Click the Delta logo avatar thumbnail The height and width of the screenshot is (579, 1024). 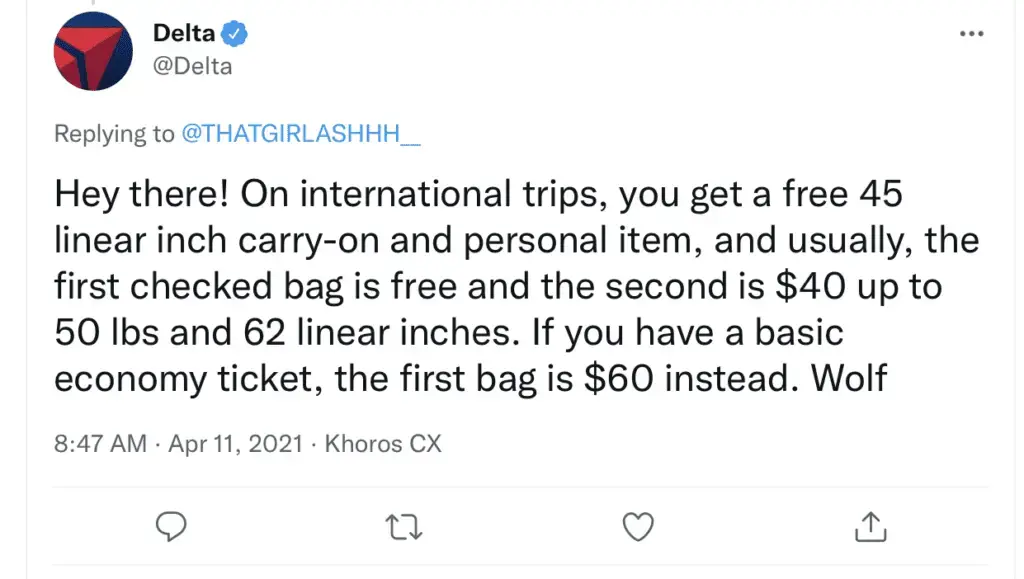92,51
